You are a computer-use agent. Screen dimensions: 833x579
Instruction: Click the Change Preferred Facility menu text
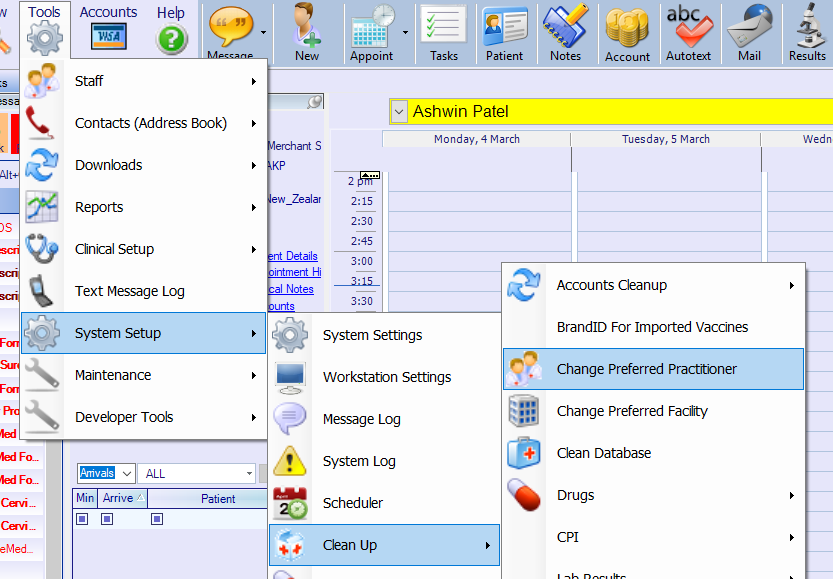click(632, 411)
